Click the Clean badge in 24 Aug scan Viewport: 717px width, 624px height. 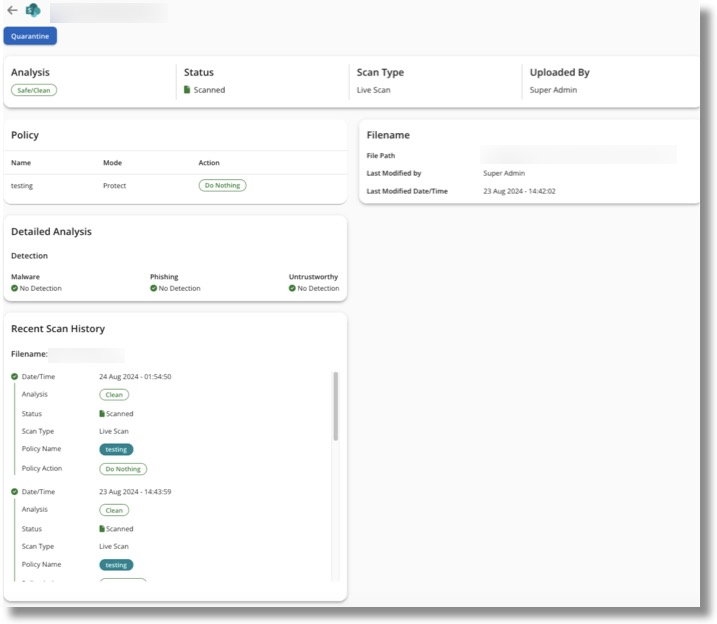[x=114, y=395]
